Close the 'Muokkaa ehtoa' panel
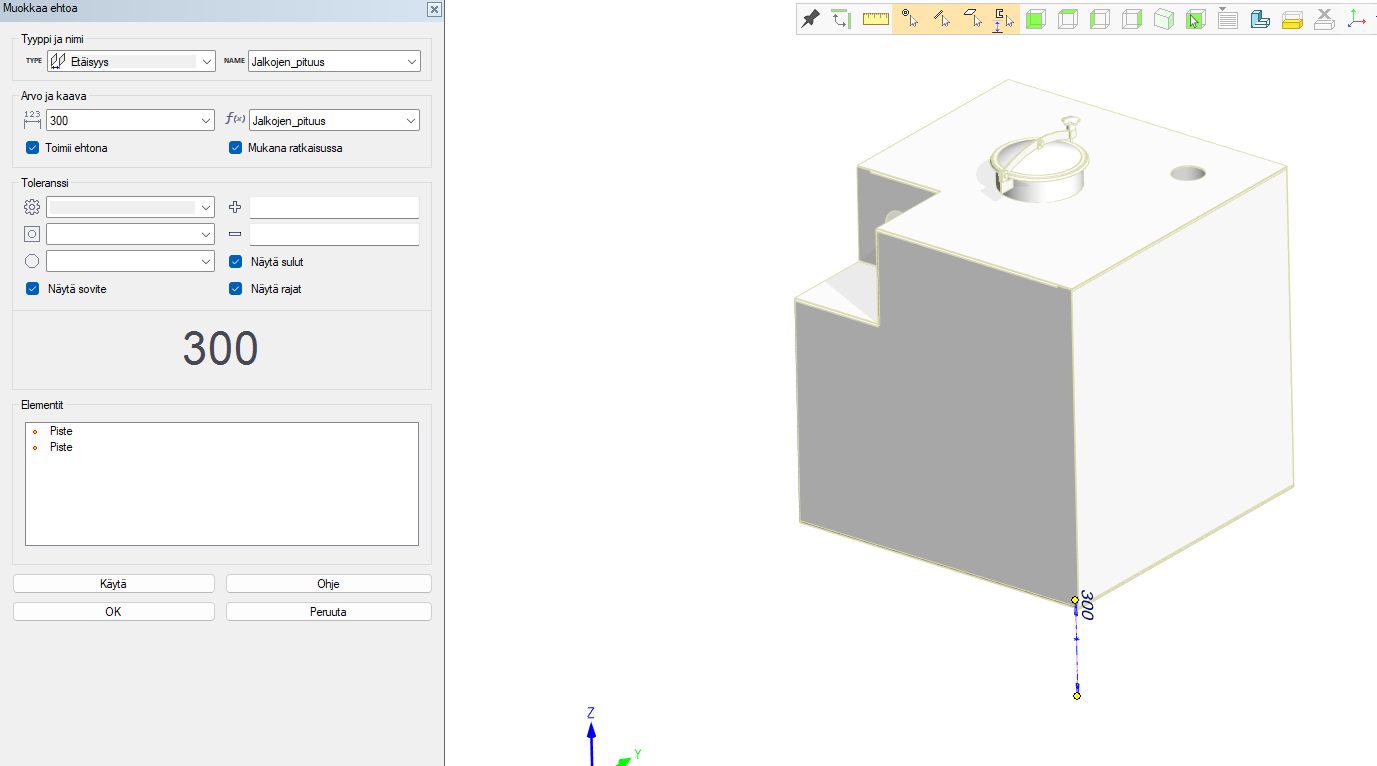The height and width of the screenshot is (766, 1377). tap(434, 9)
